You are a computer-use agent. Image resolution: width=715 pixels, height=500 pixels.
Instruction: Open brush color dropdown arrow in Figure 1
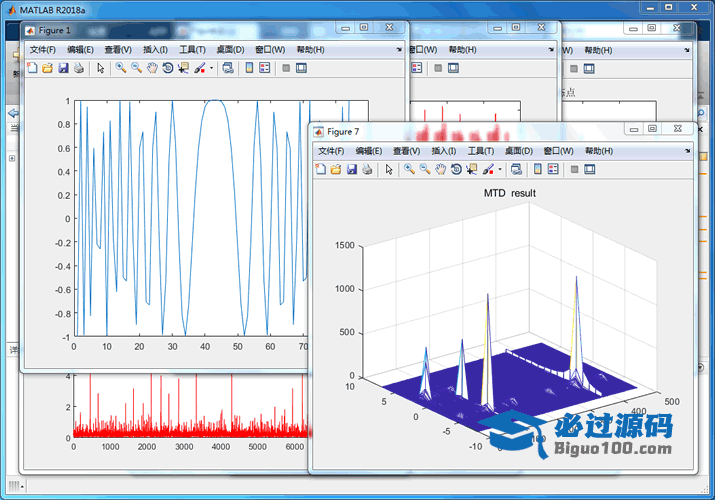211,68
